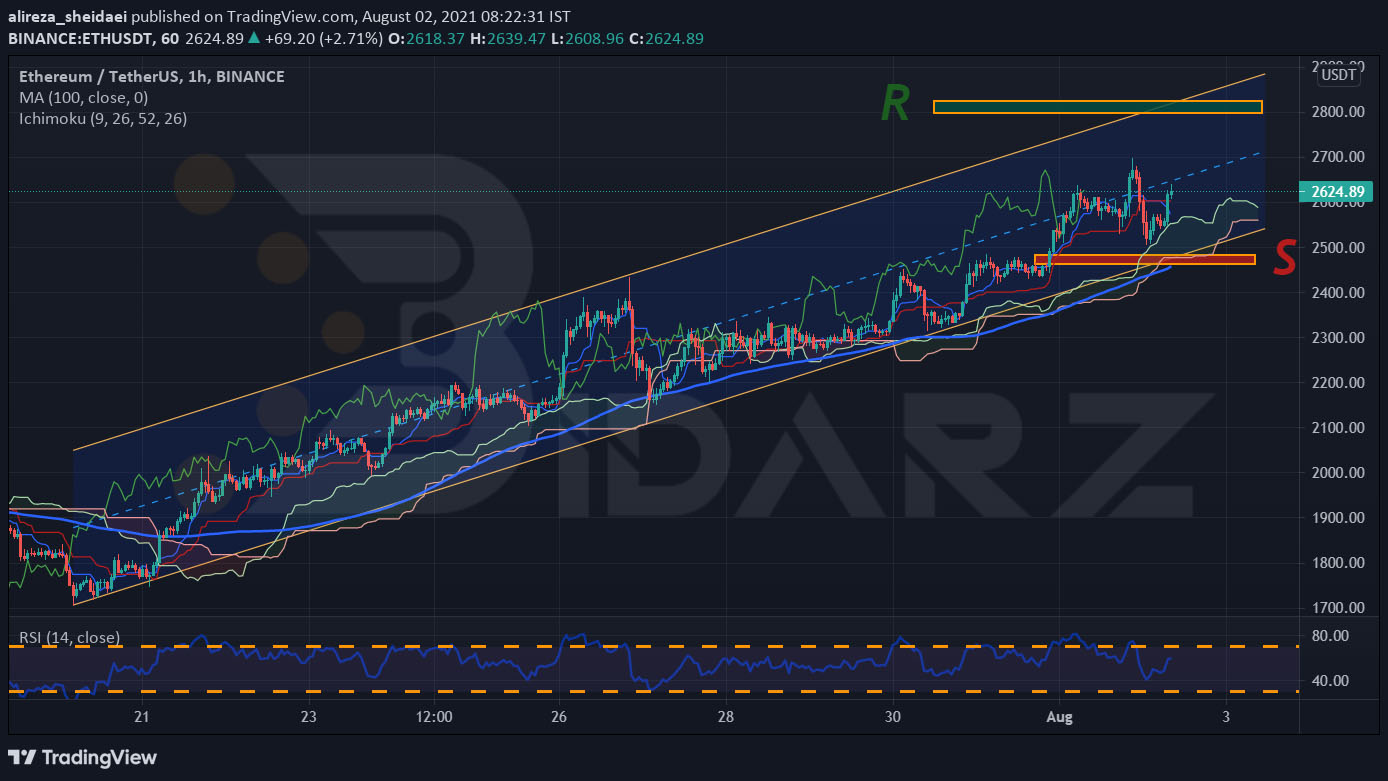Select the green R resistance text label

[895, 105]
